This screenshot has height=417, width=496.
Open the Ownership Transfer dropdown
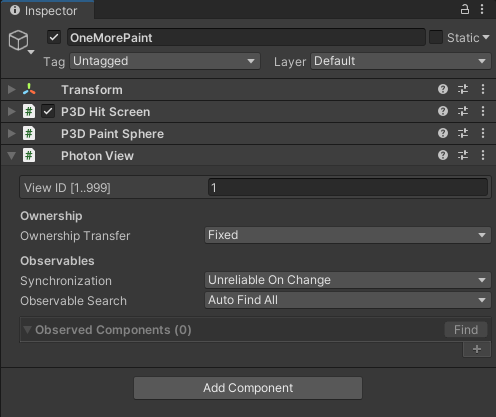tap(348, 235)
